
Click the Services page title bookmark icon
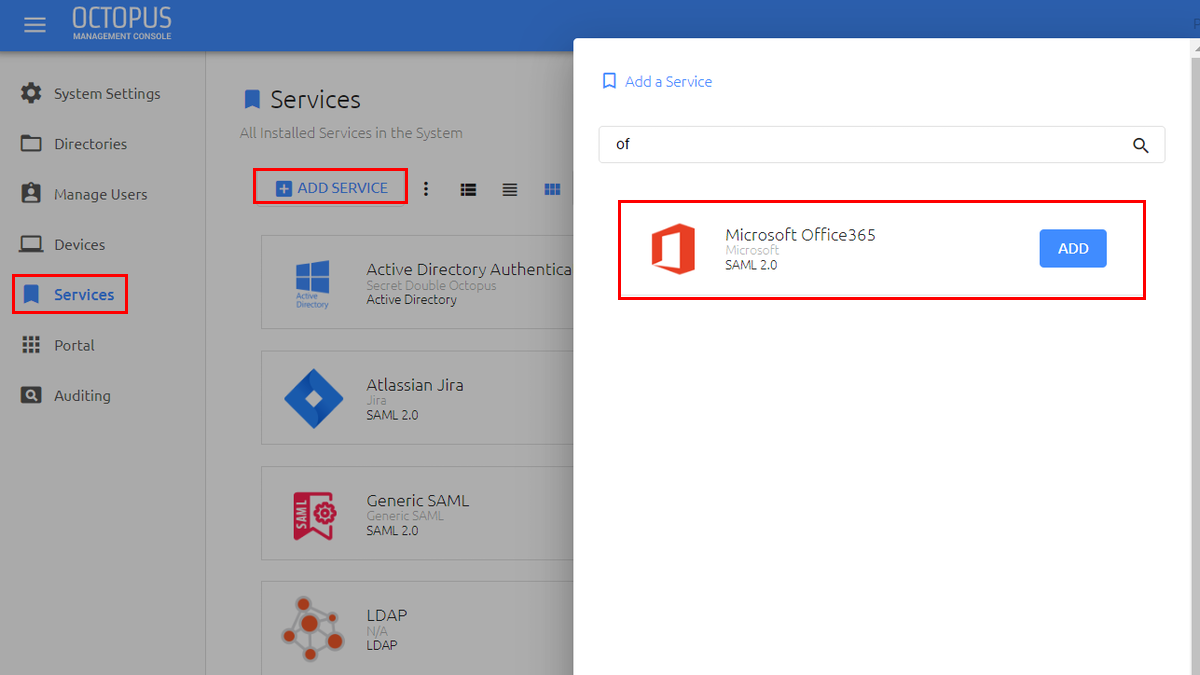pos(252,99)
